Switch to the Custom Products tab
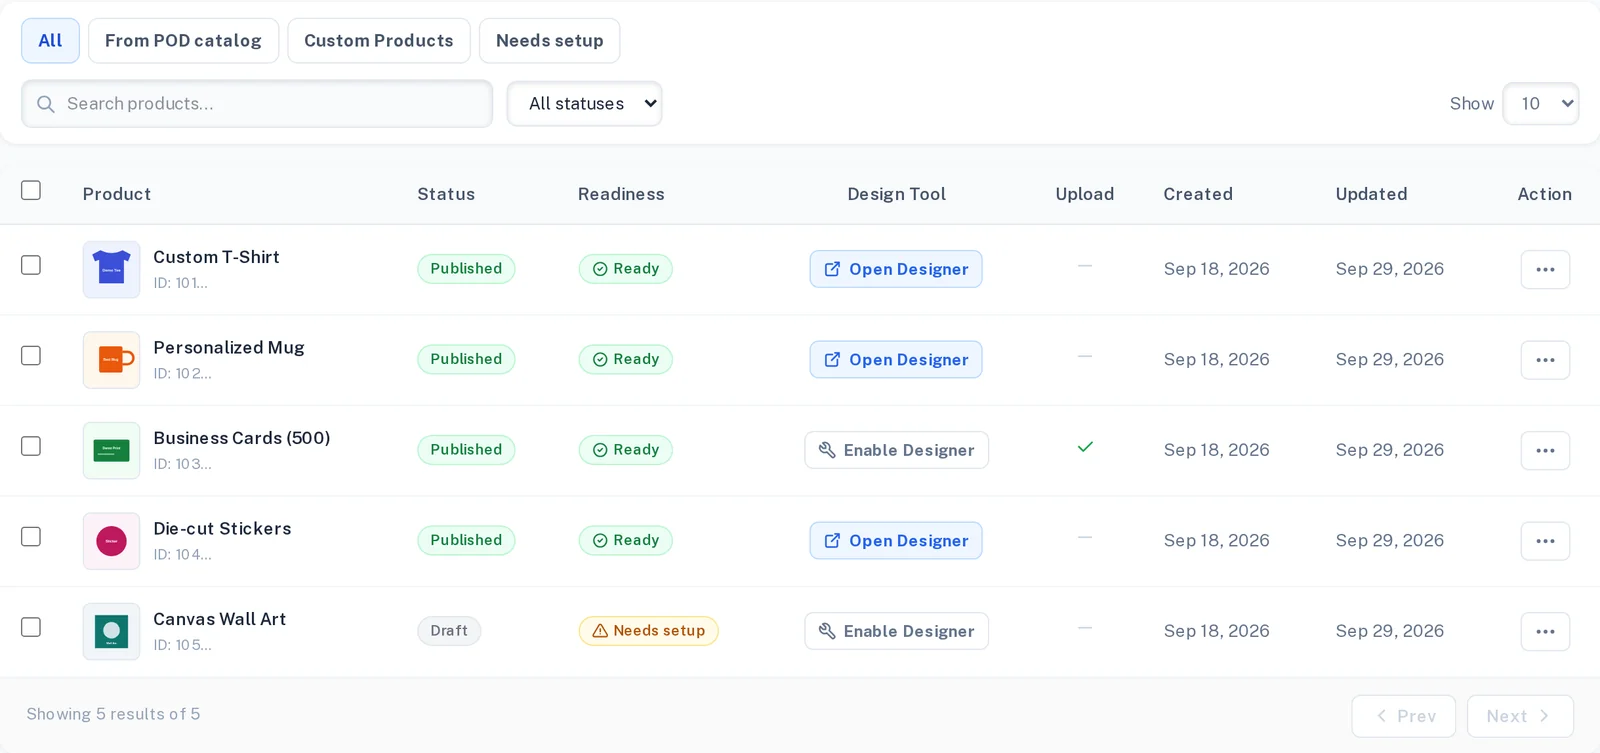Viewport: 1600px width, 753px height. tap(379, 41)
